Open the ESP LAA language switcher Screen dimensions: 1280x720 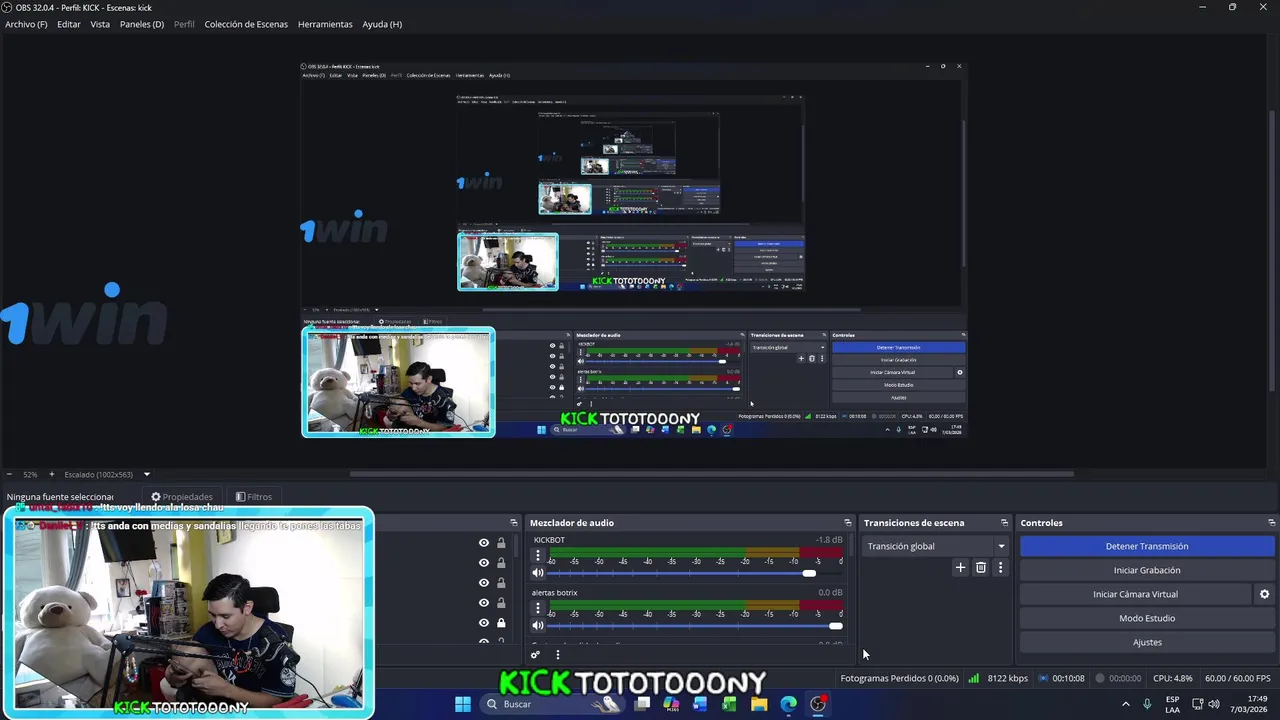click(1172, 704)
